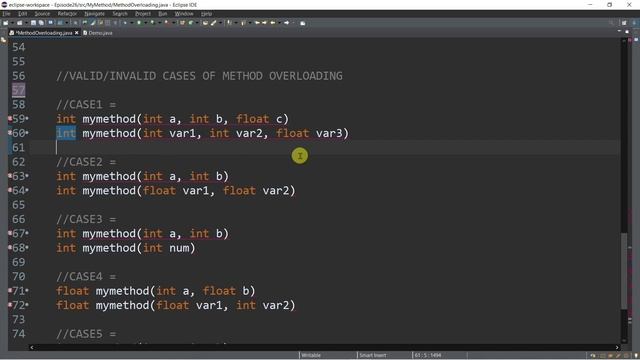This screenshot has width=640, height=360.
Task: Click the error marker on line 71
Action: pyautogui.click(x=10, y=291)
